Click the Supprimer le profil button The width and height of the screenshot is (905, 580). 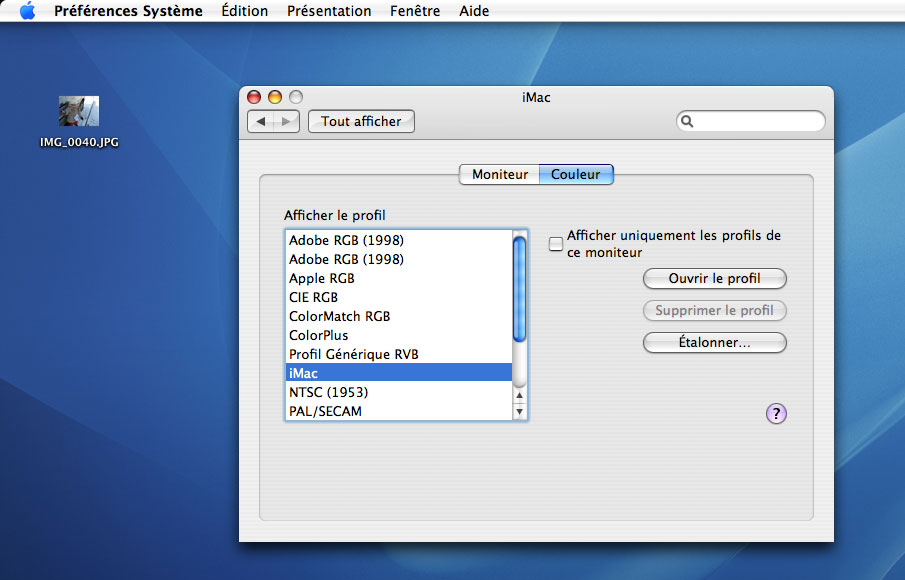(715, 310)
